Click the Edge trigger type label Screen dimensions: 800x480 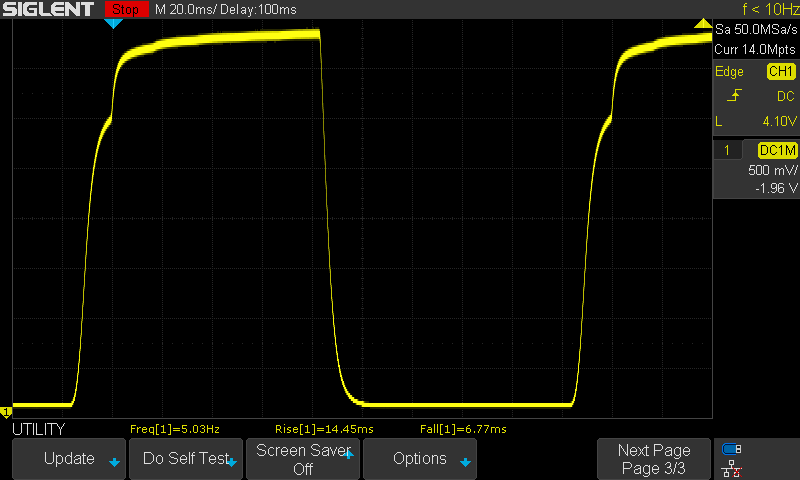(x=729, y=71)
